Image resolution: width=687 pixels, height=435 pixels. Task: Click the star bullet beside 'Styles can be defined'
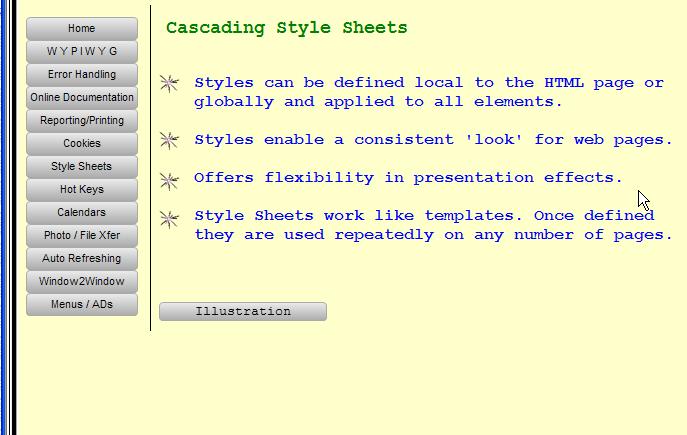point(170,84)
